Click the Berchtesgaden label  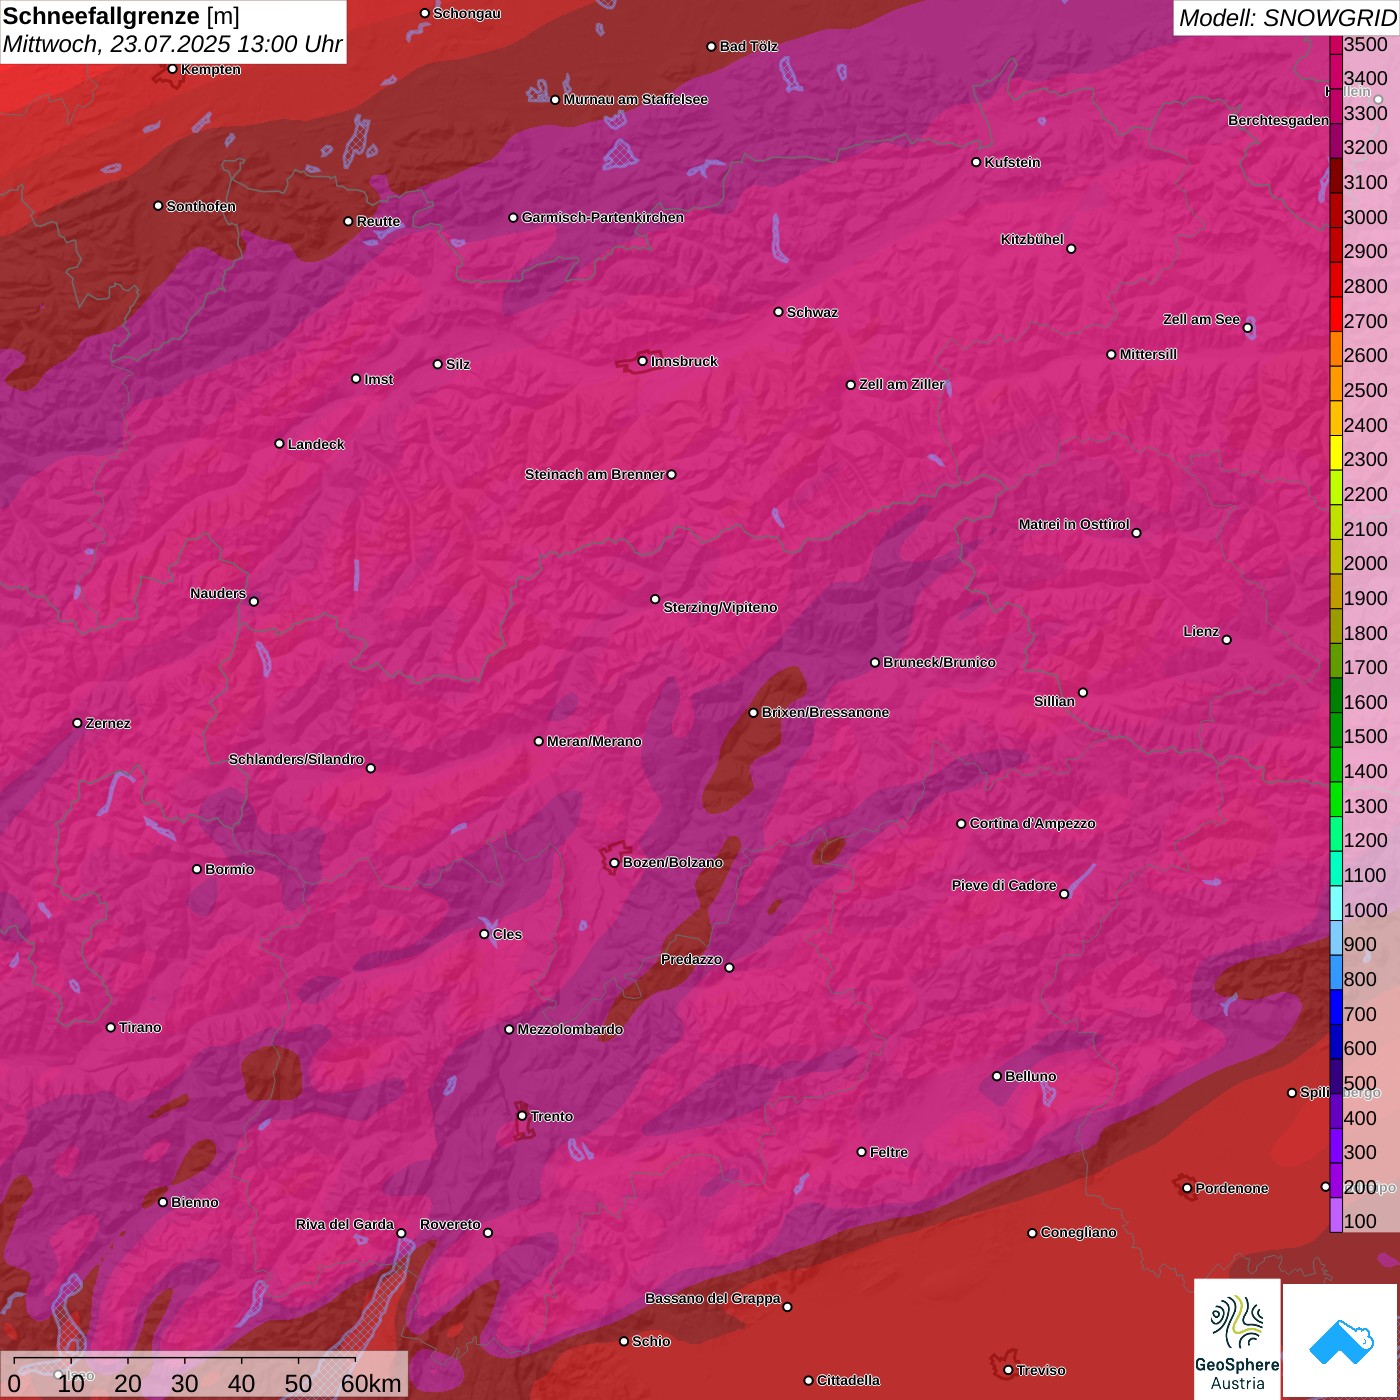click(1279, 120)
